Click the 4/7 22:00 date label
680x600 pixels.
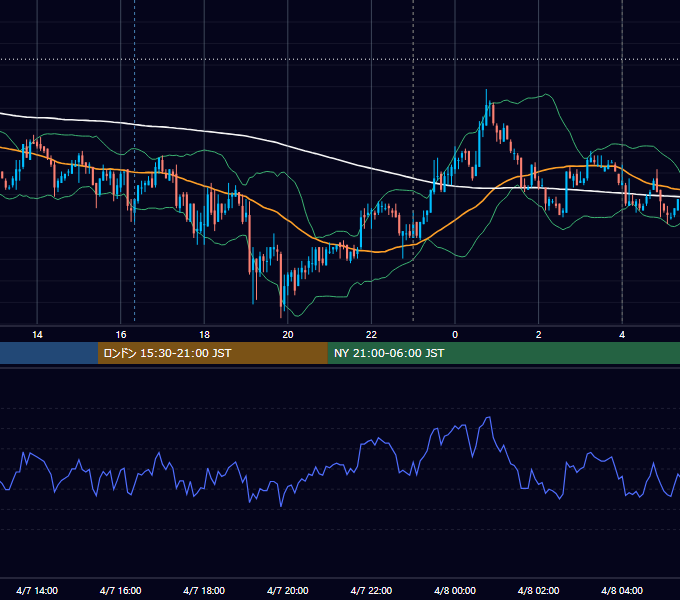pyautogui.click(x=371, y=590)
